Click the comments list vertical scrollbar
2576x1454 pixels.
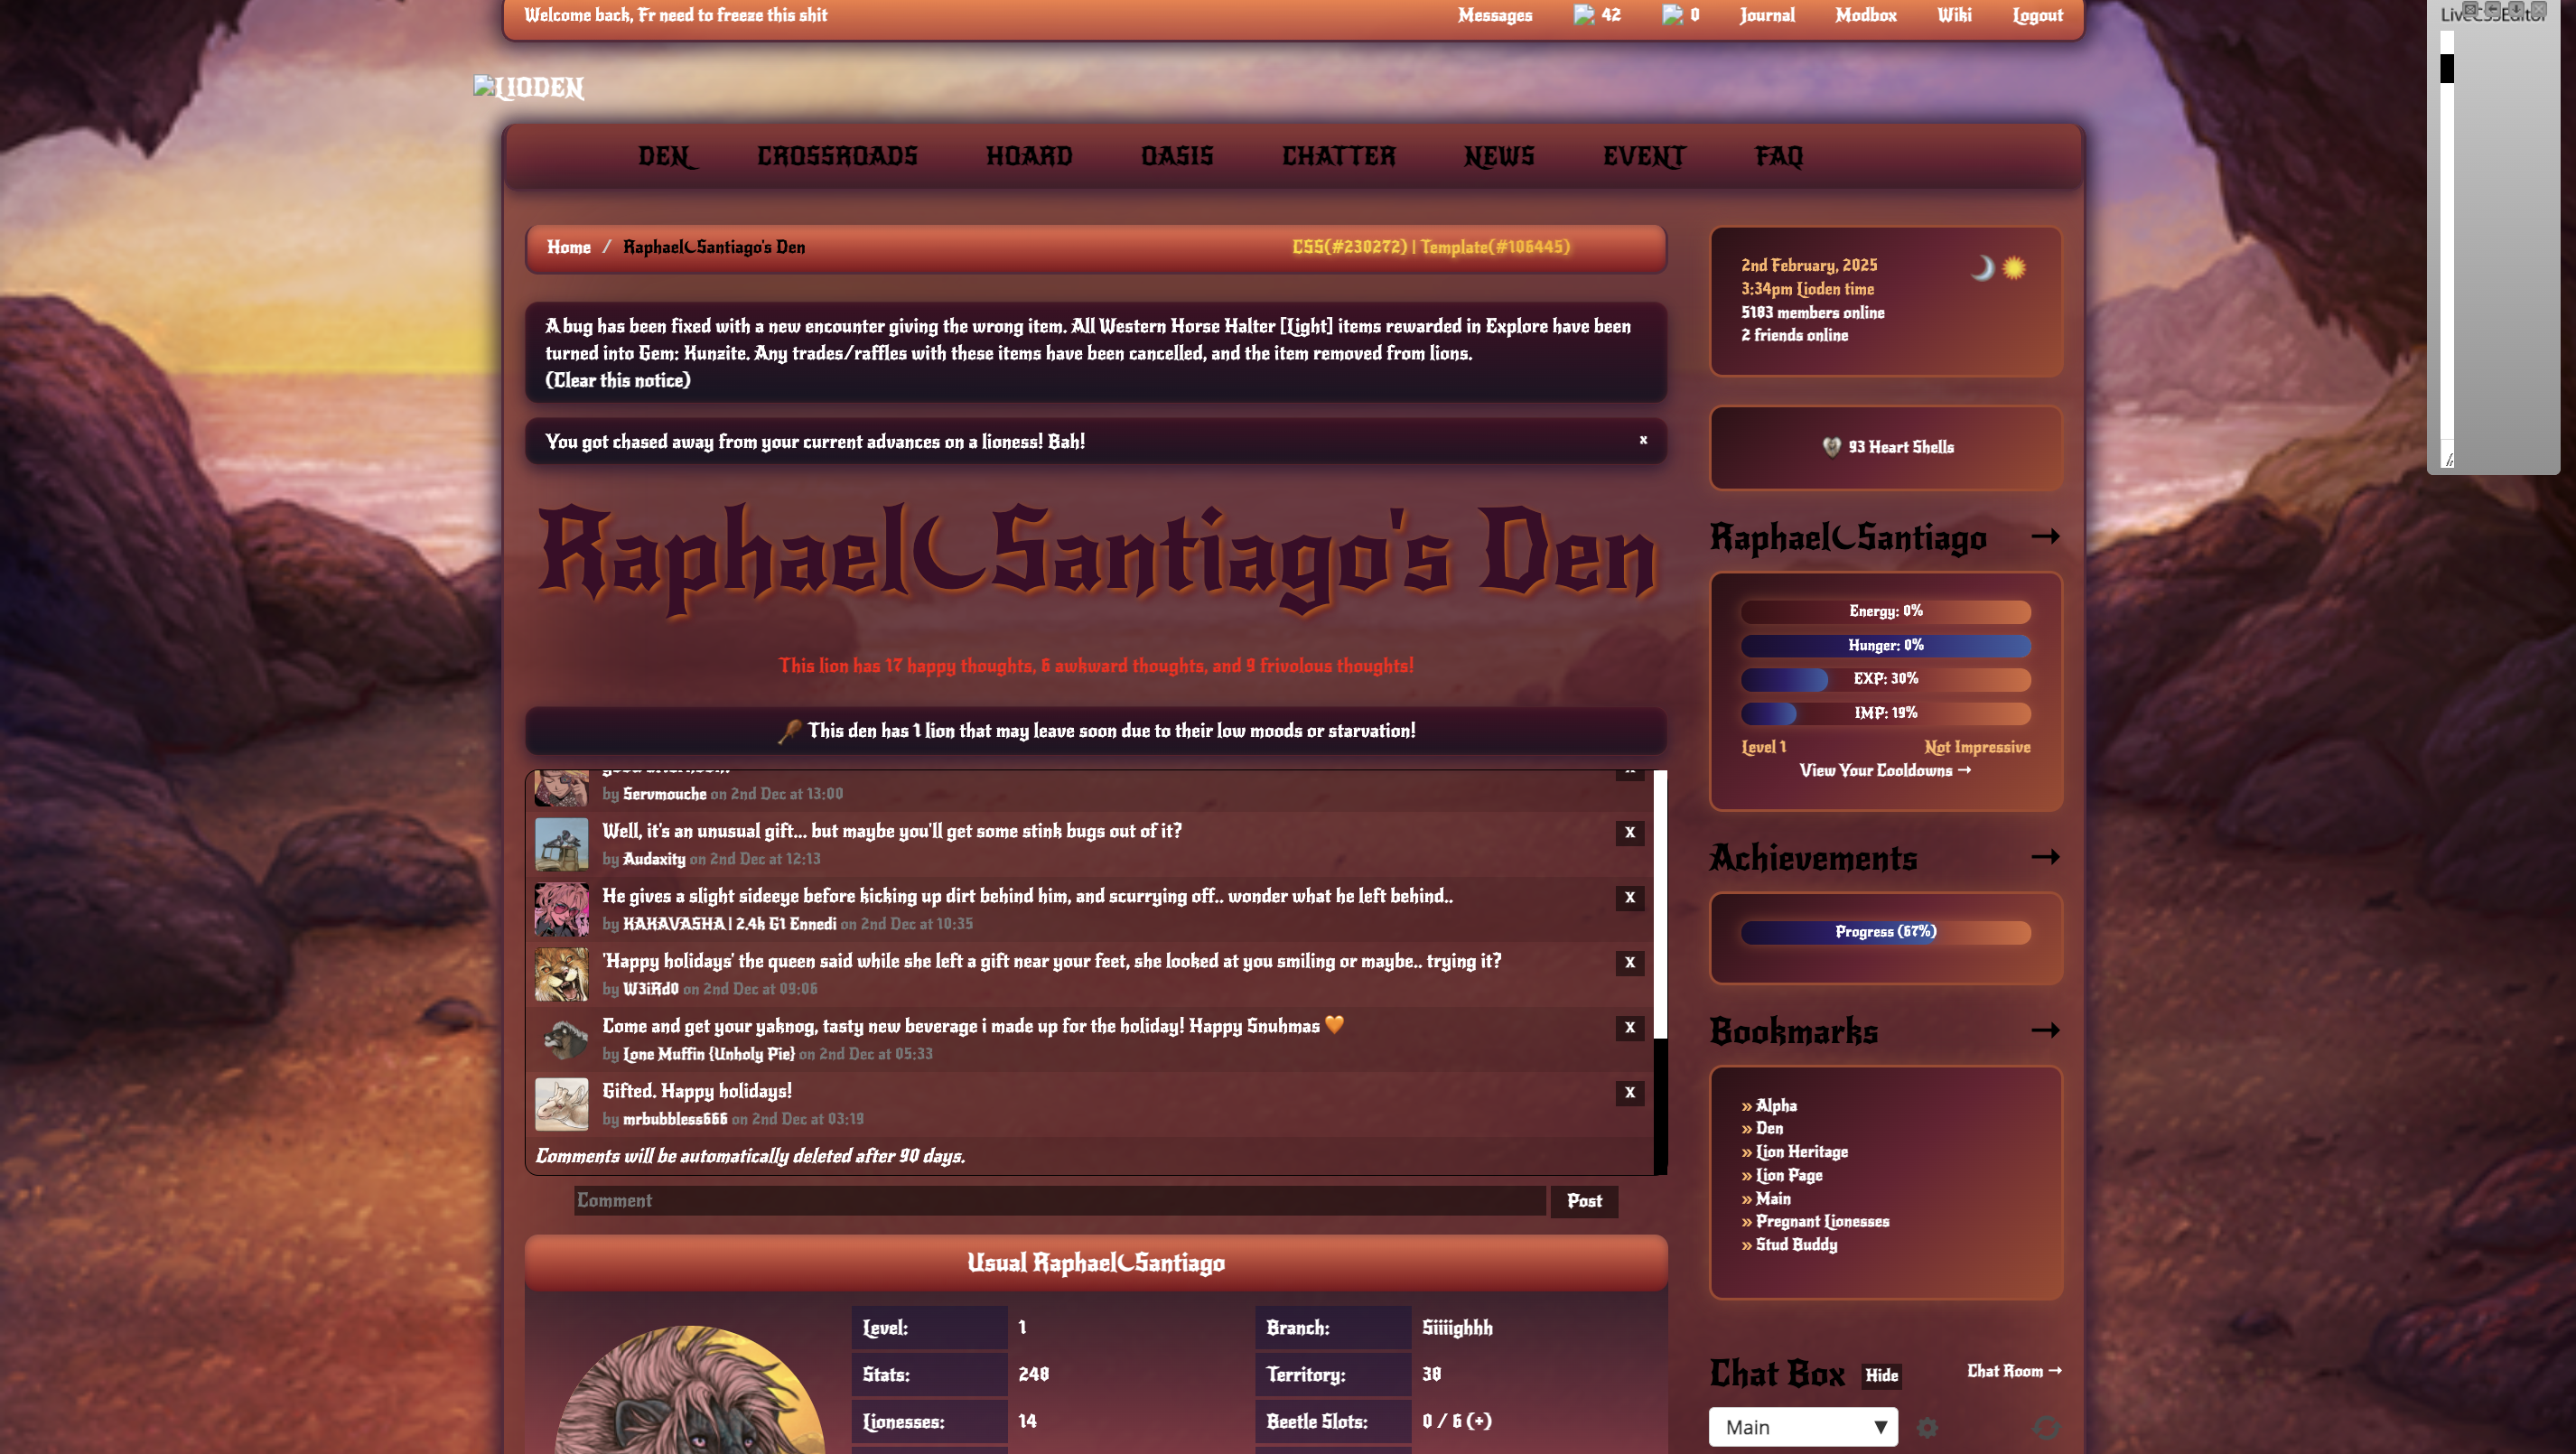pos(1660,972)
